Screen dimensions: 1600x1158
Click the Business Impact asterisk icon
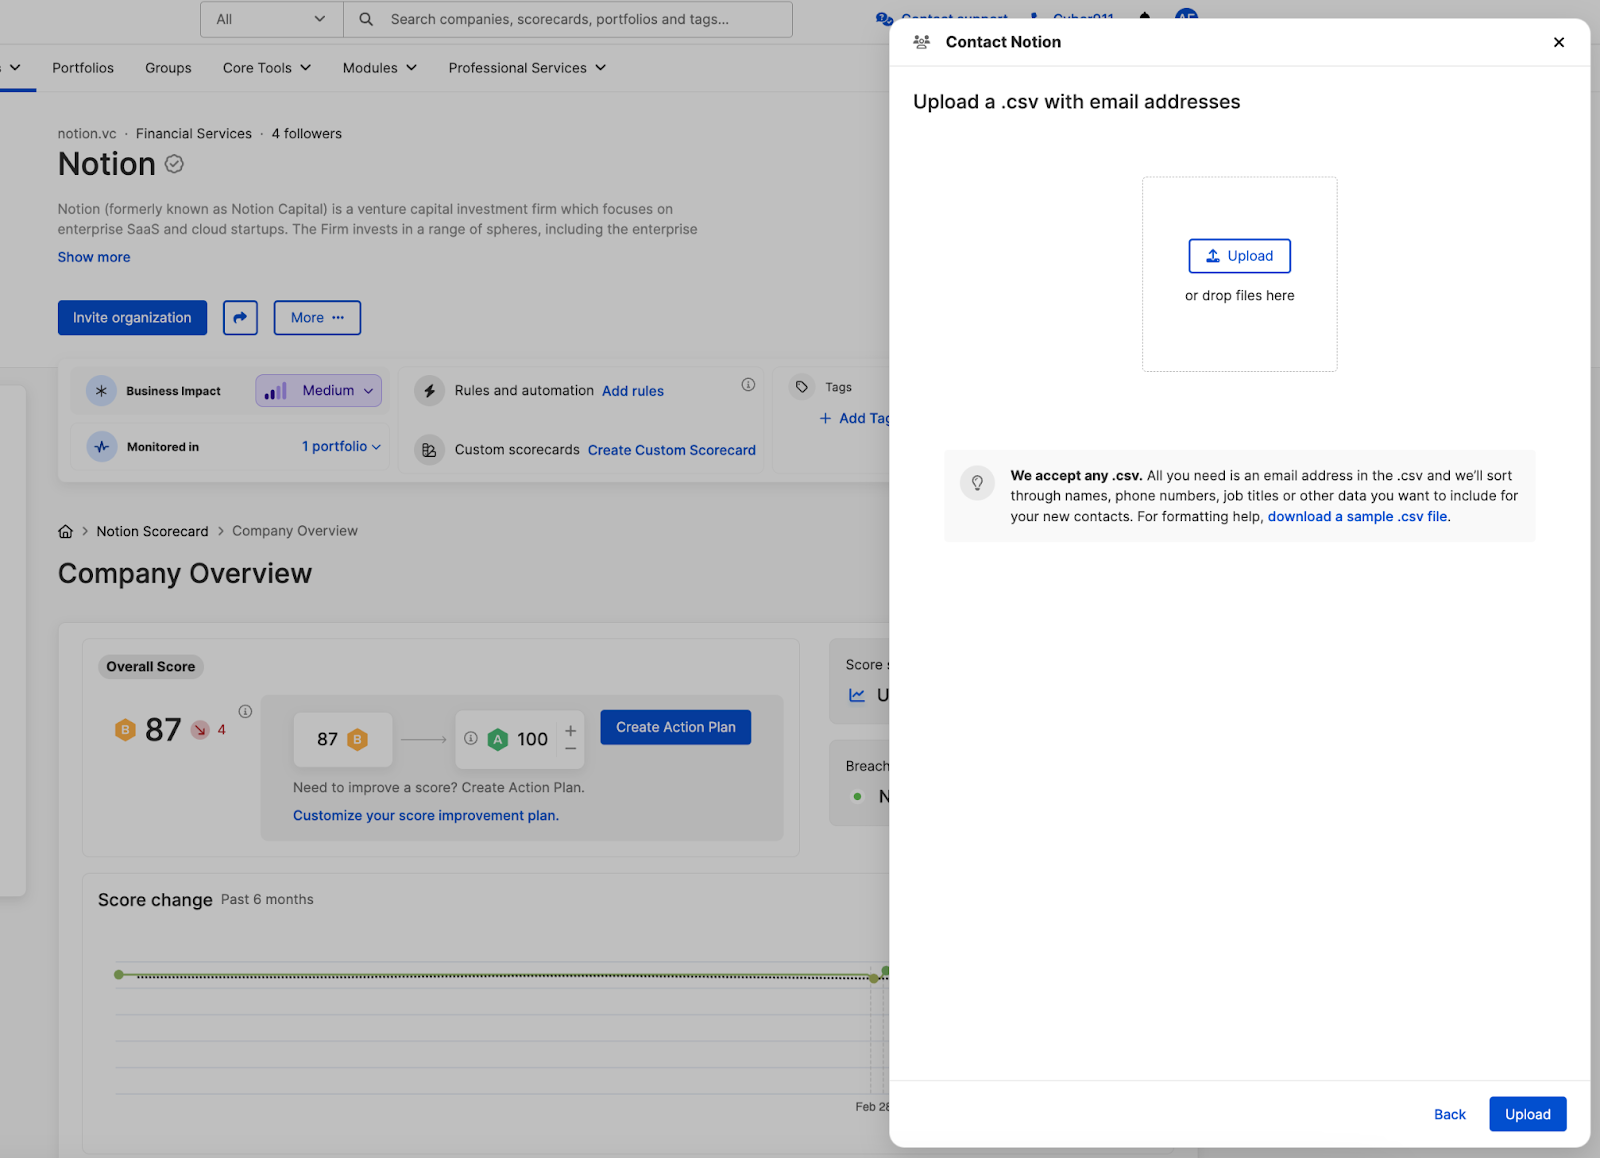point(101,391)
